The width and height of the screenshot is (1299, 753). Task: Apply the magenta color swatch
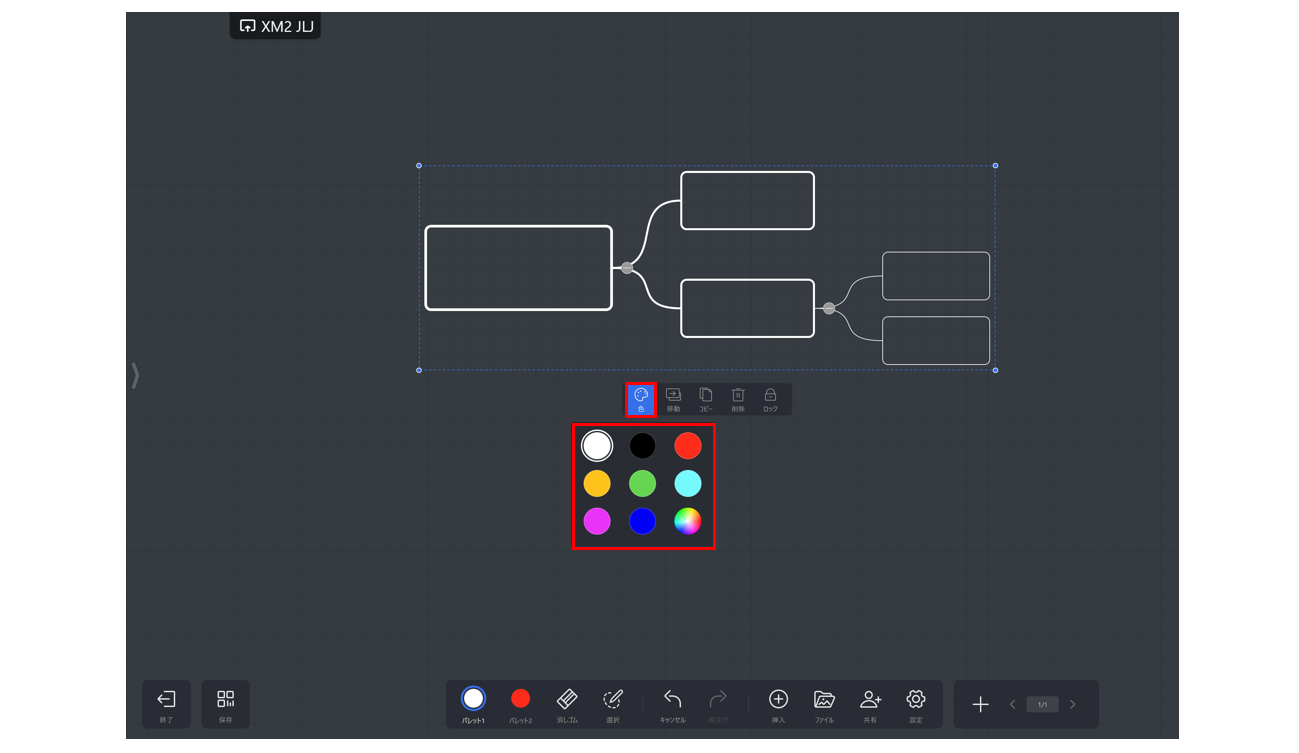pyautogui.click(x=597, y=521)
